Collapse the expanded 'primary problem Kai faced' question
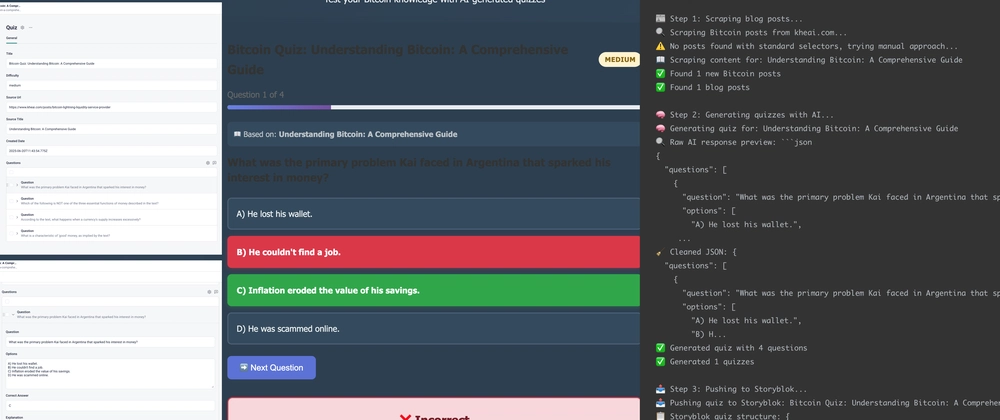 tap(13, 315)
